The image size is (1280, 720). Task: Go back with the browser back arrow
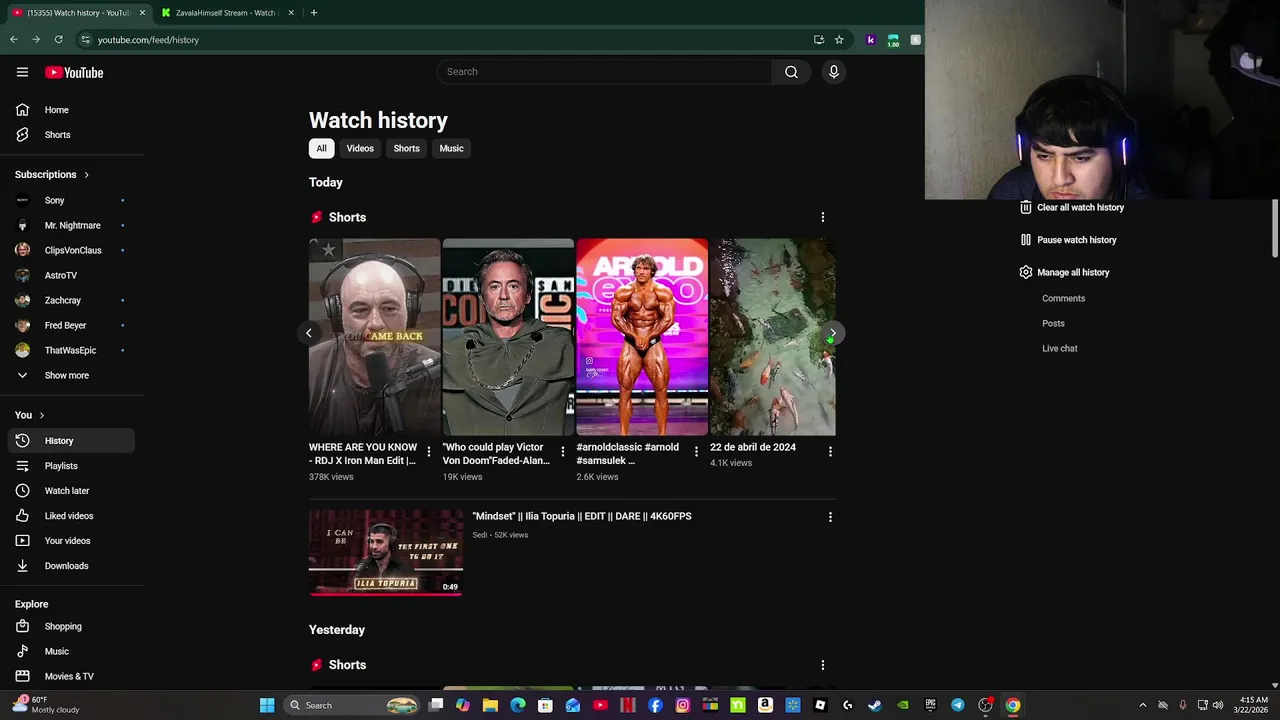(13, 40)
